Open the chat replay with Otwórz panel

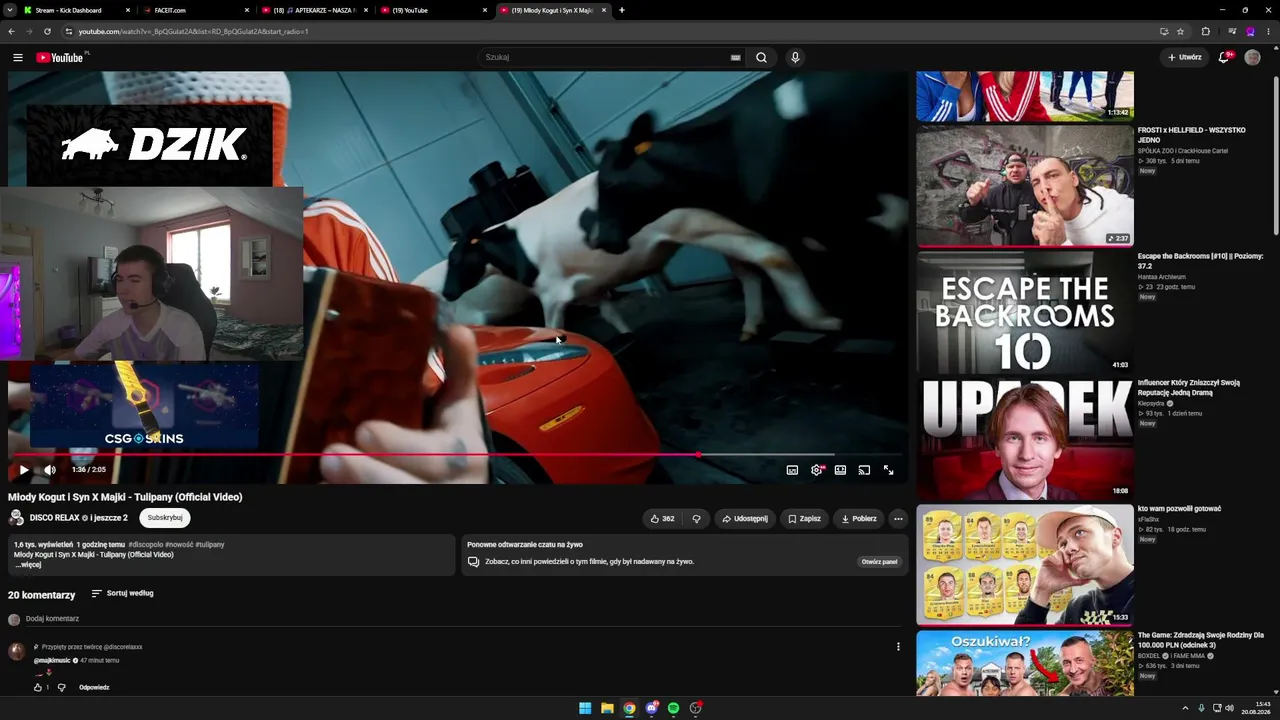(879, 562)
